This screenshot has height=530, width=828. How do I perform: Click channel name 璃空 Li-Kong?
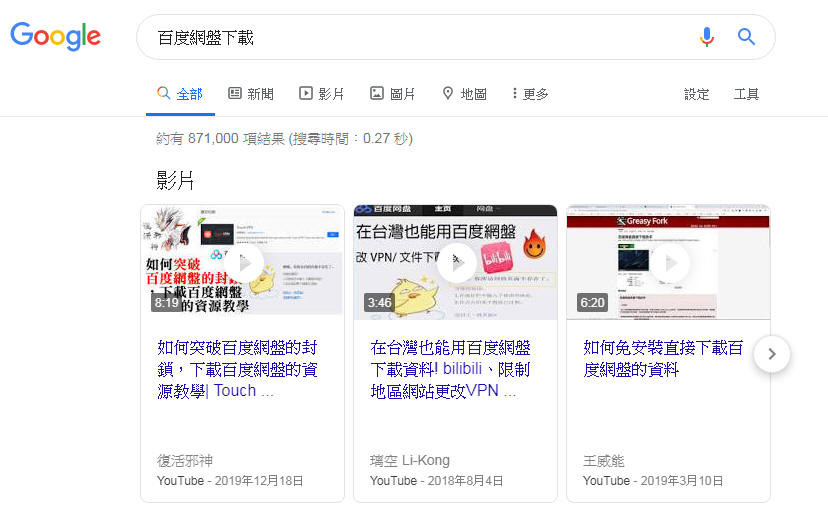410,461
